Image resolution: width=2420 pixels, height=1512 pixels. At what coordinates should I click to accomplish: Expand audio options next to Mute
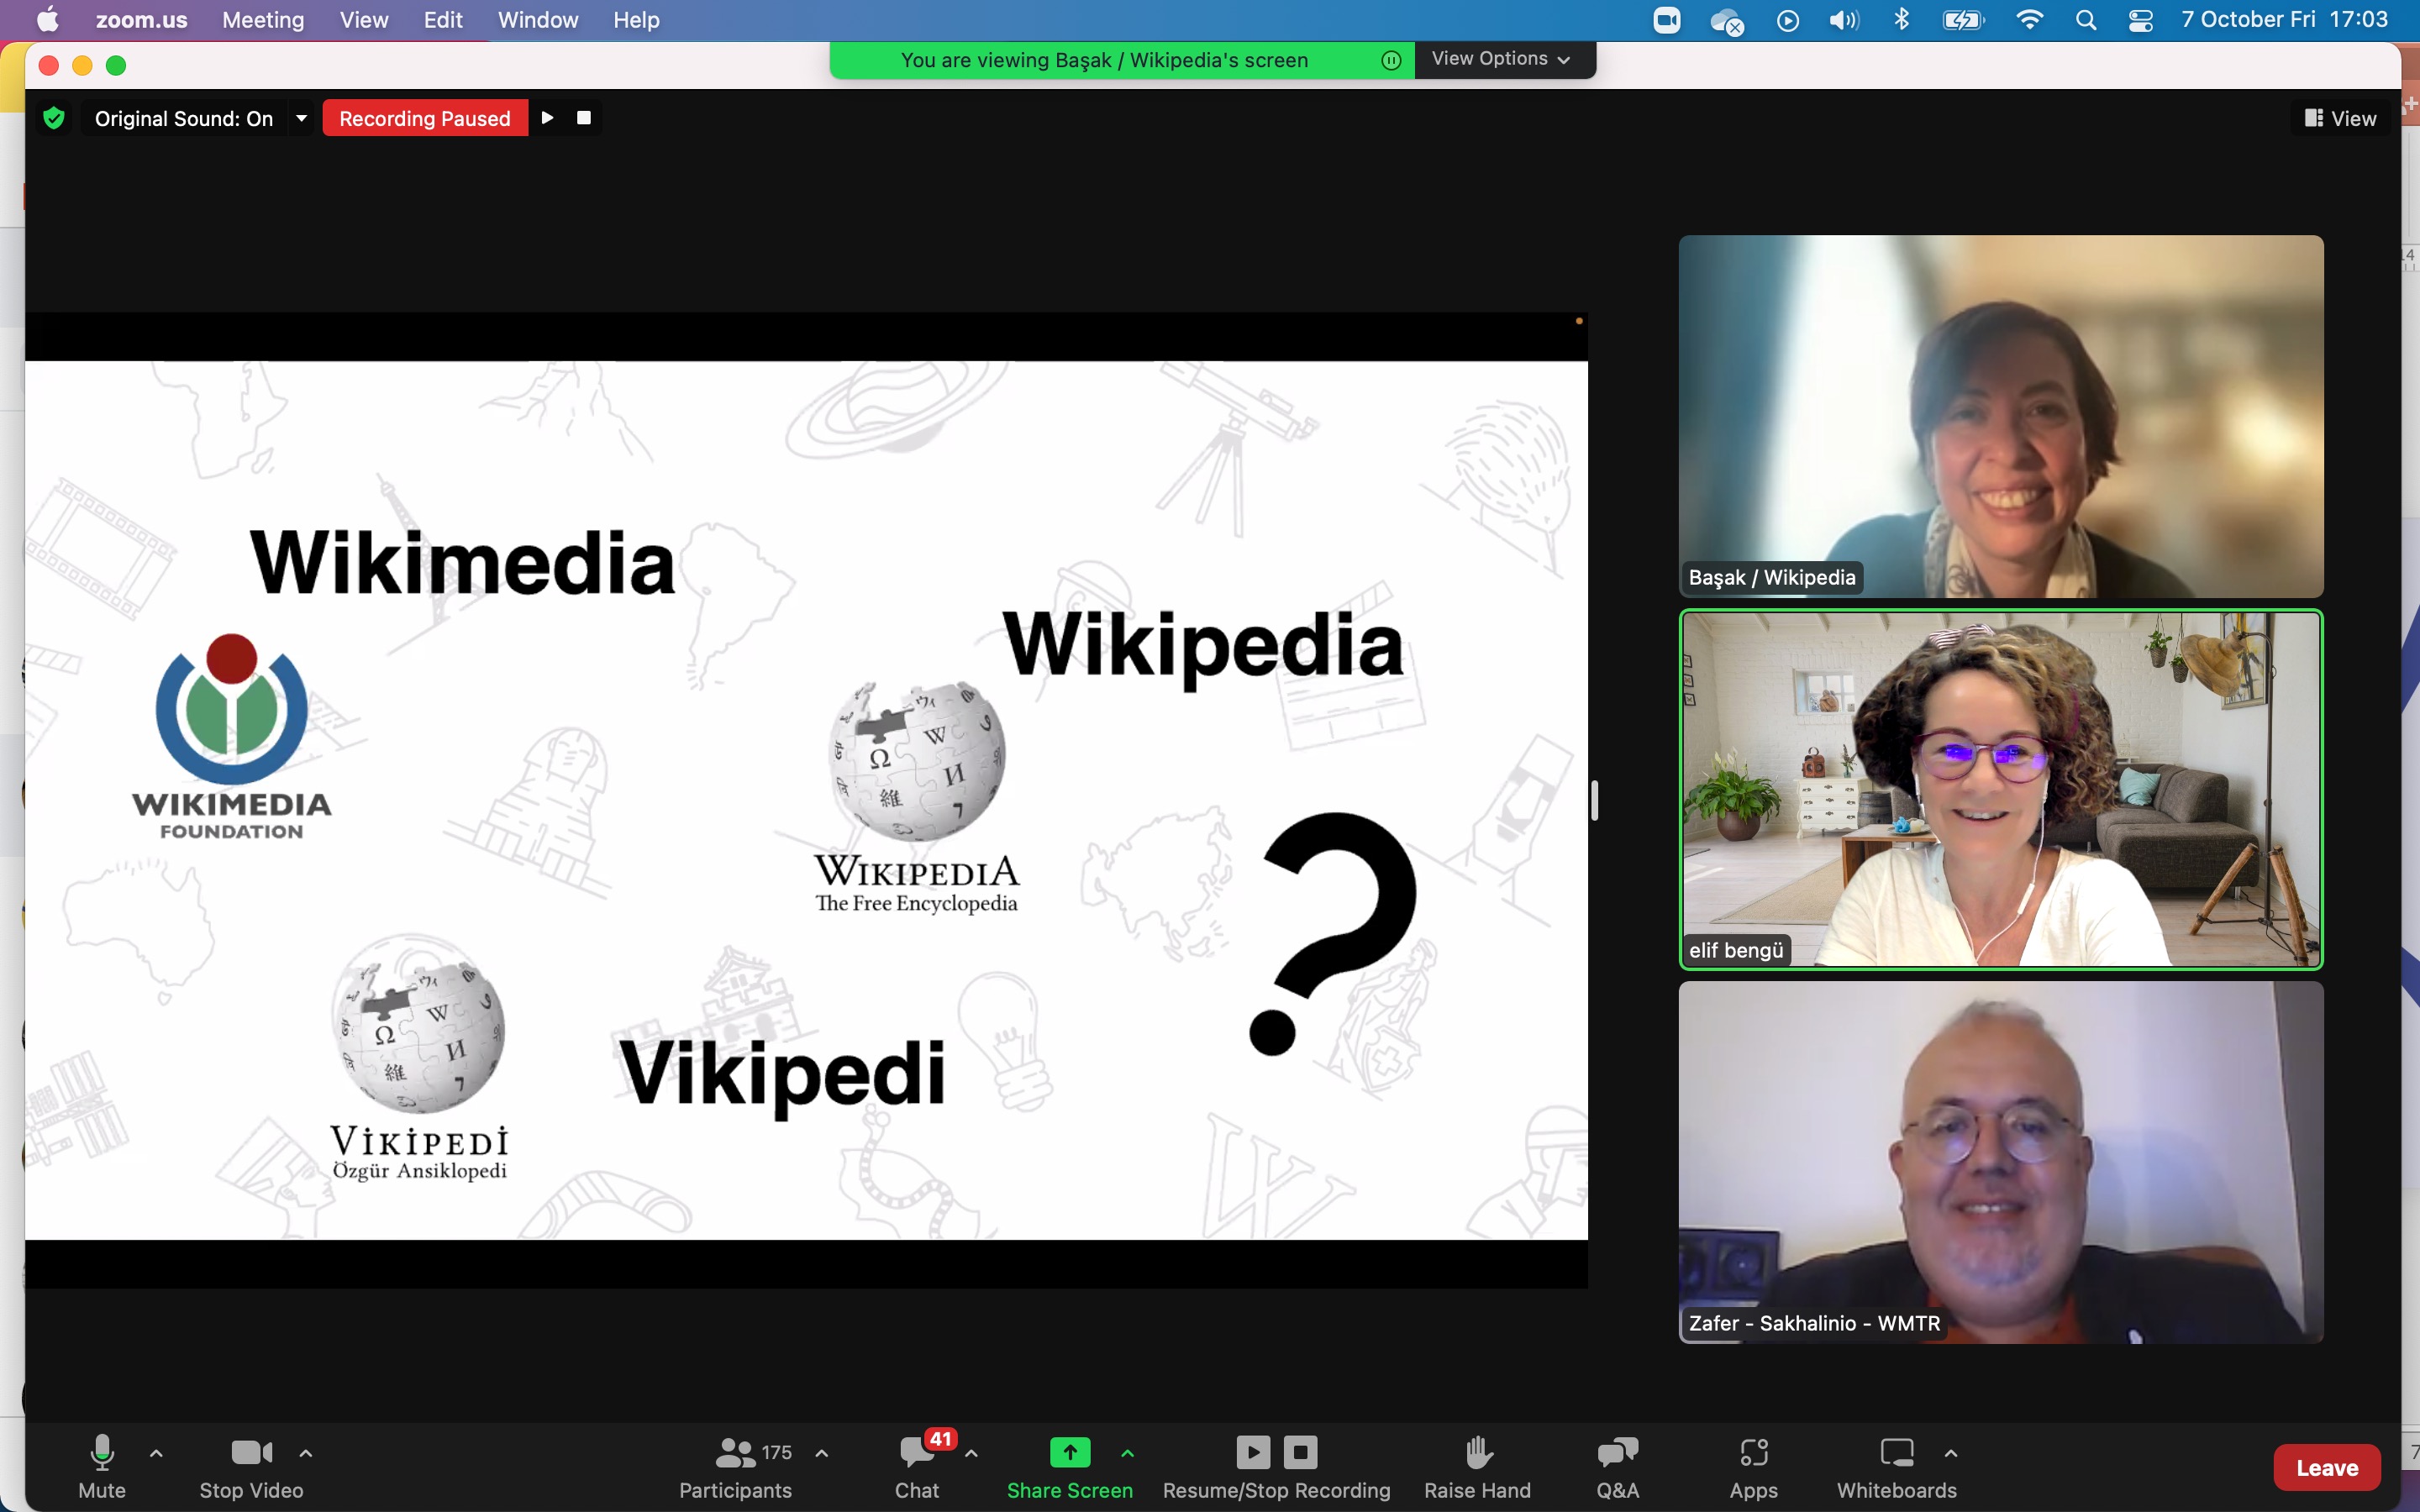coord(156,1453)
